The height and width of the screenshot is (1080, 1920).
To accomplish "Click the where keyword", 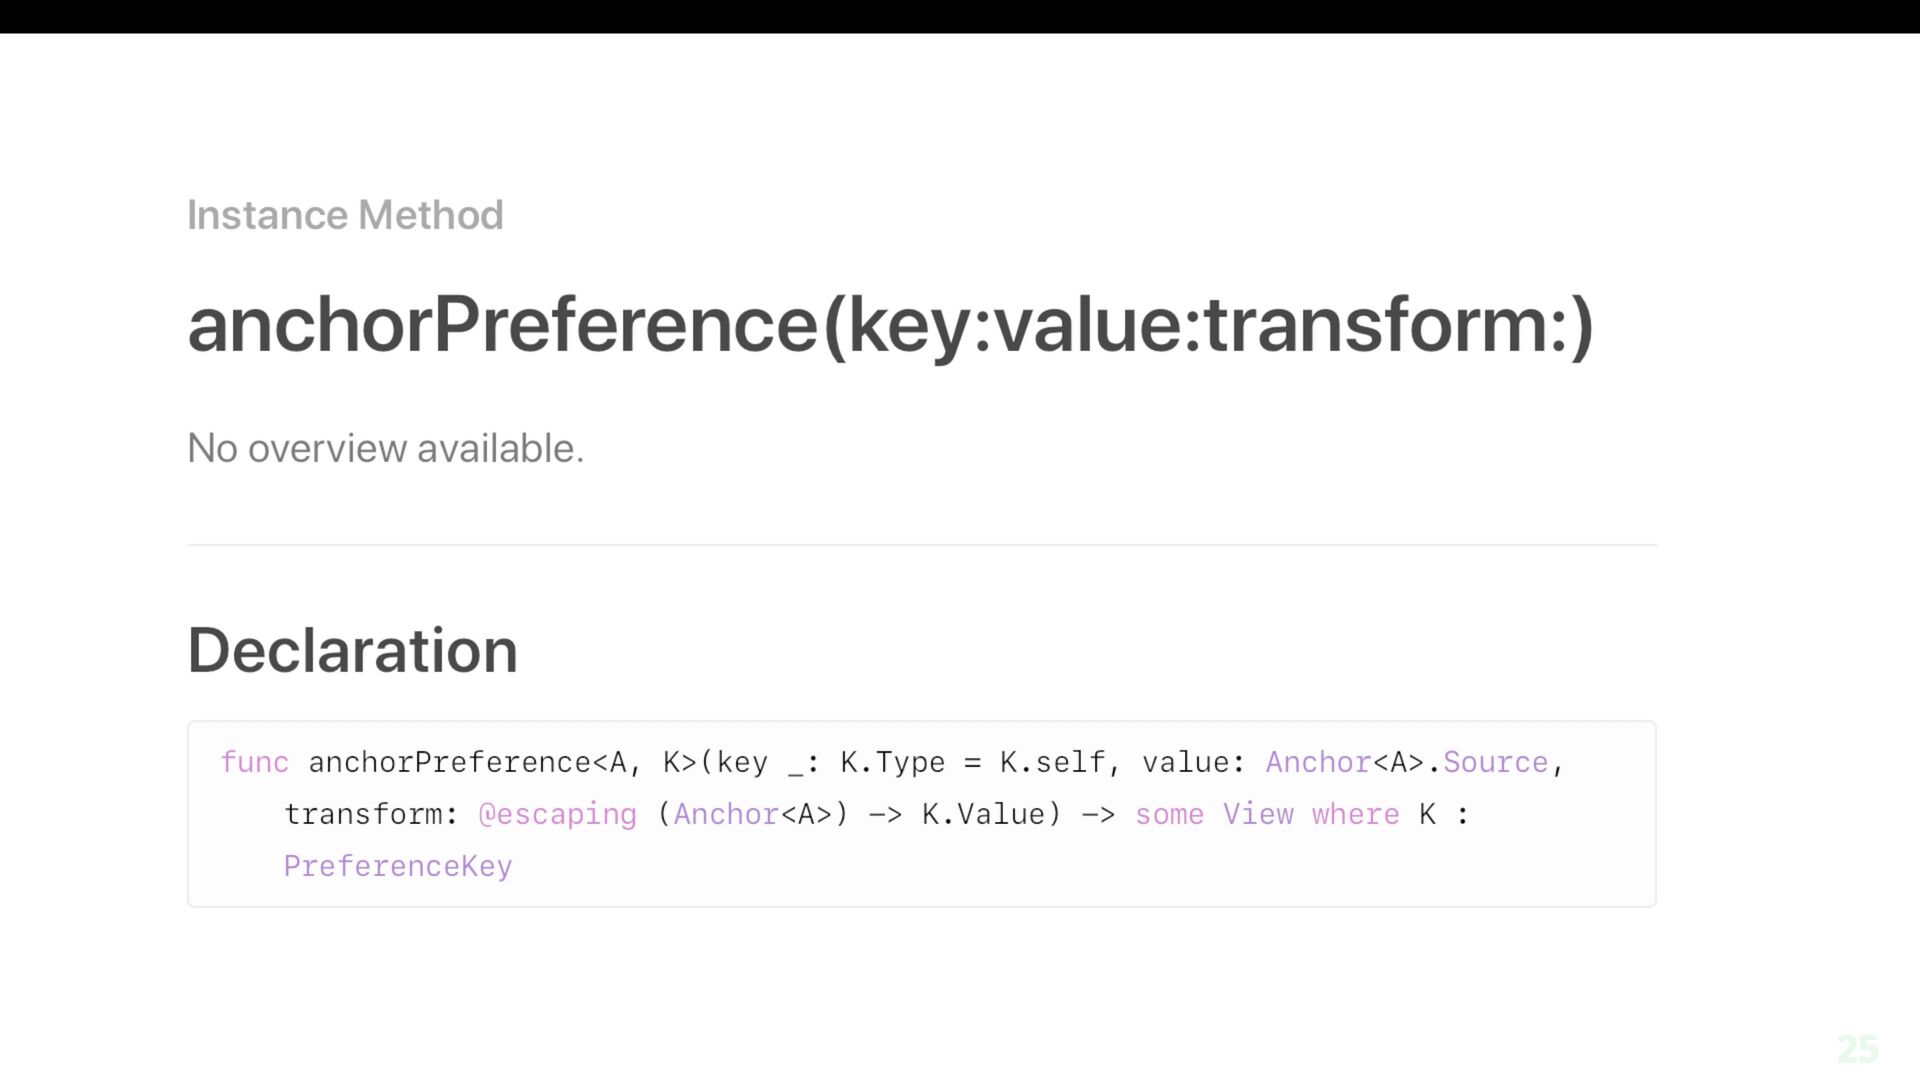I will click(1355, 814).
